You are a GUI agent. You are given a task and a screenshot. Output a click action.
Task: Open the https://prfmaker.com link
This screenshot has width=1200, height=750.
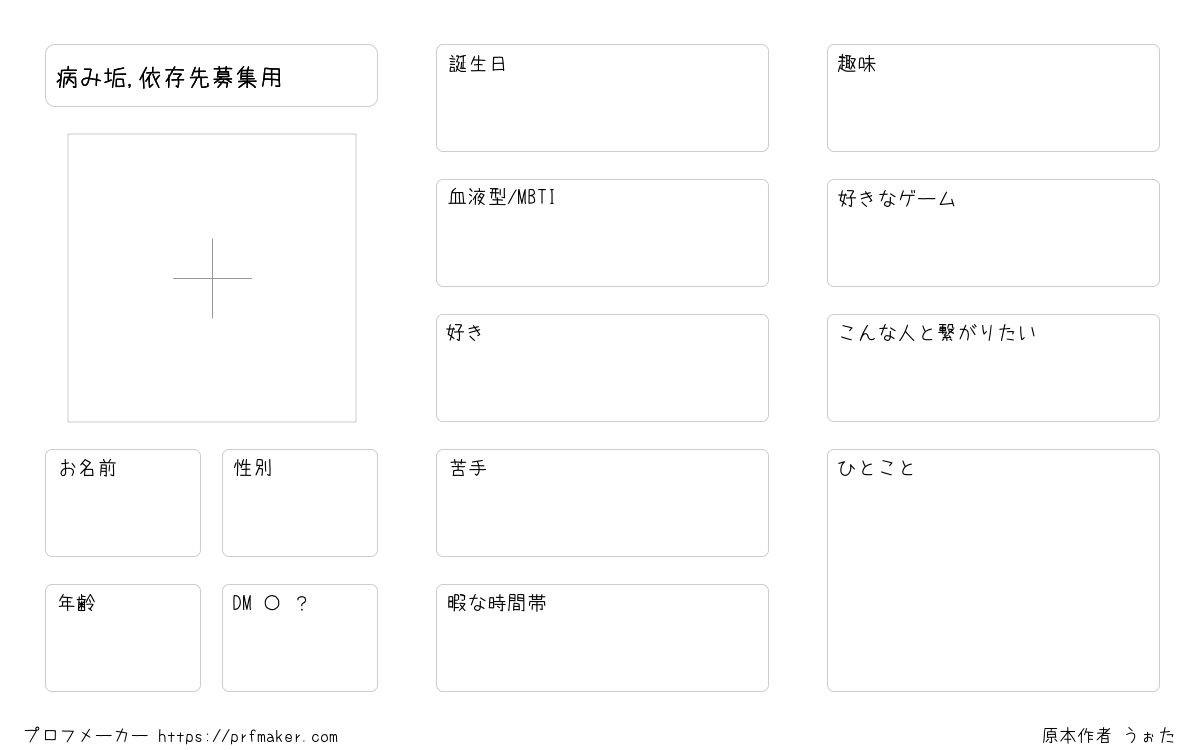click(x=248, y=737)
